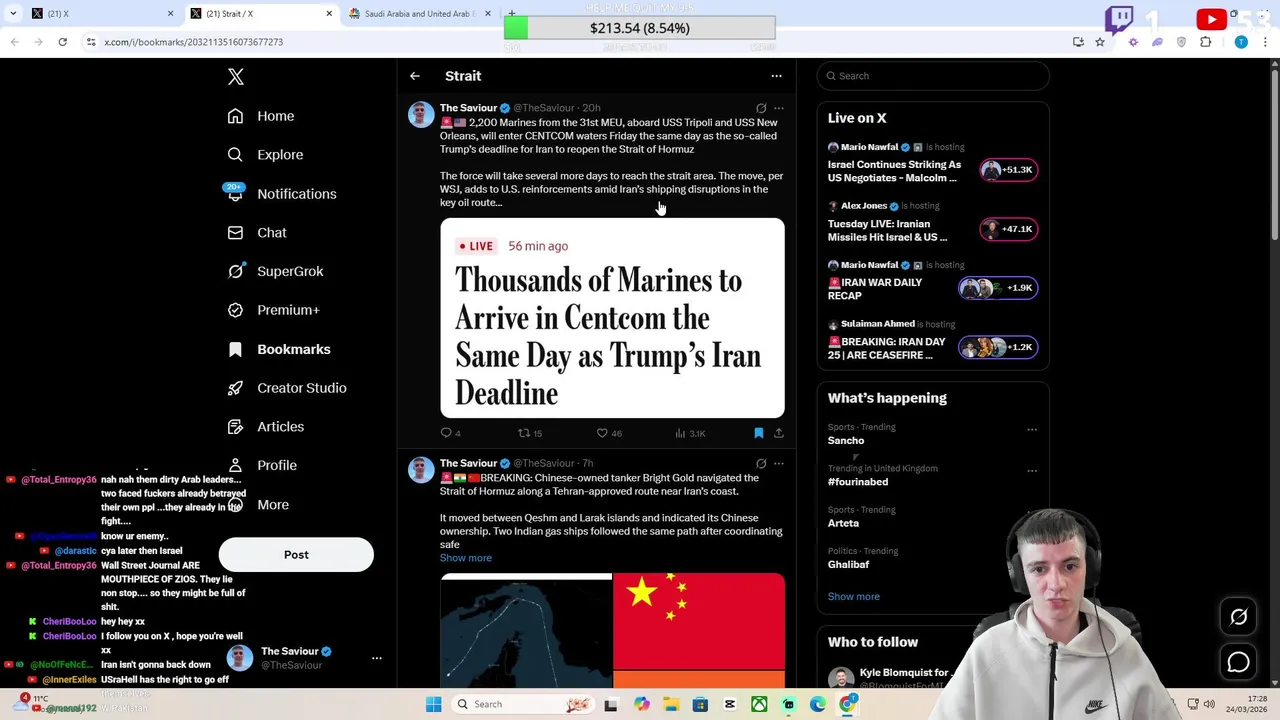Screen dimensions: 1280x720
Task: Open Profile in sidebar
Action: 262,465
